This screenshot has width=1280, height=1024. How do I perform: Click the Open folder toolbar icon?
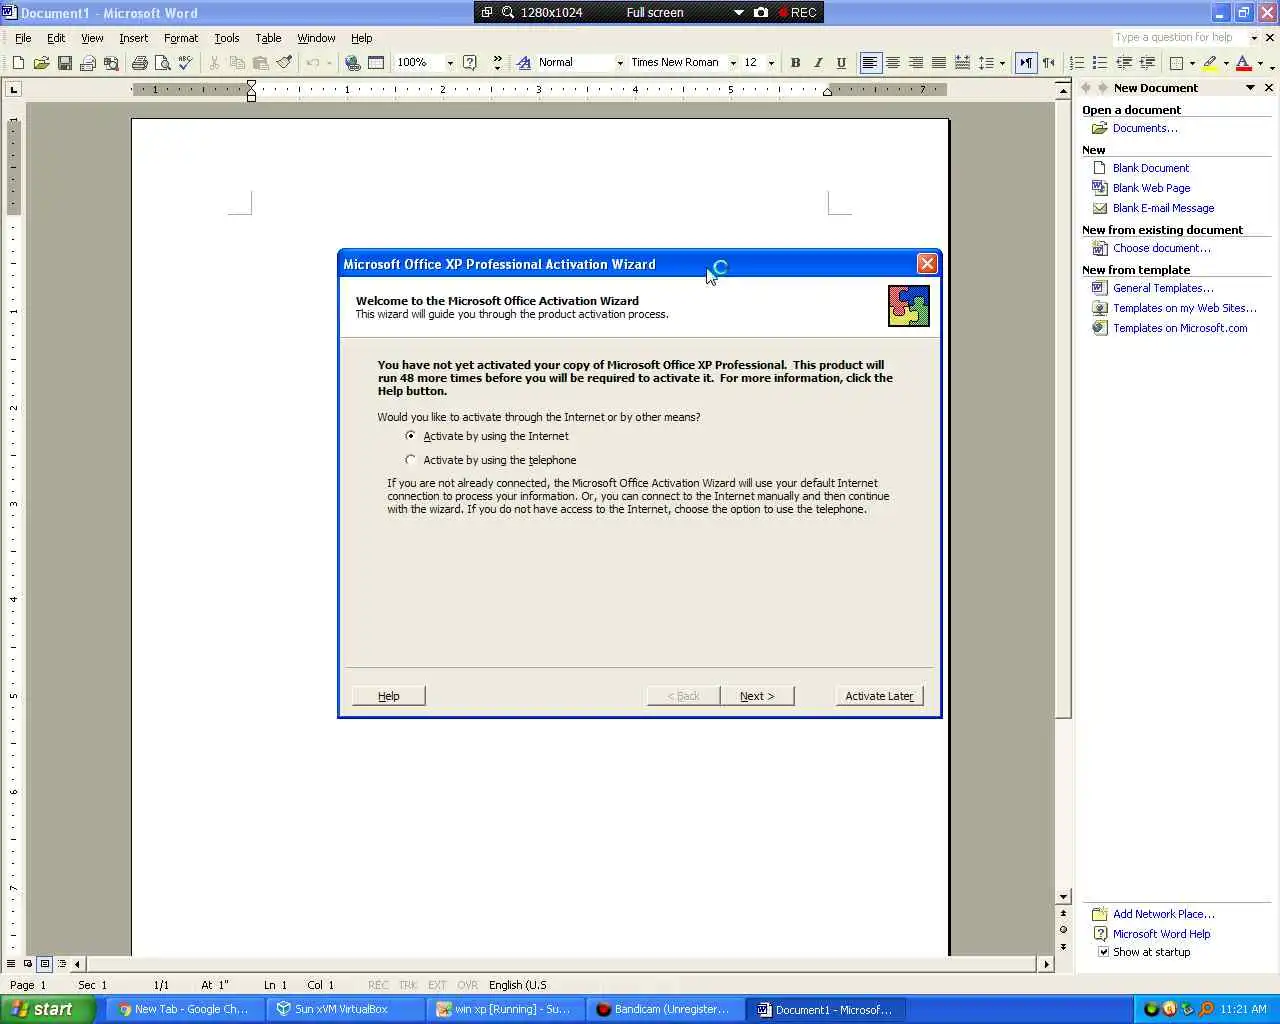(41, 62)
